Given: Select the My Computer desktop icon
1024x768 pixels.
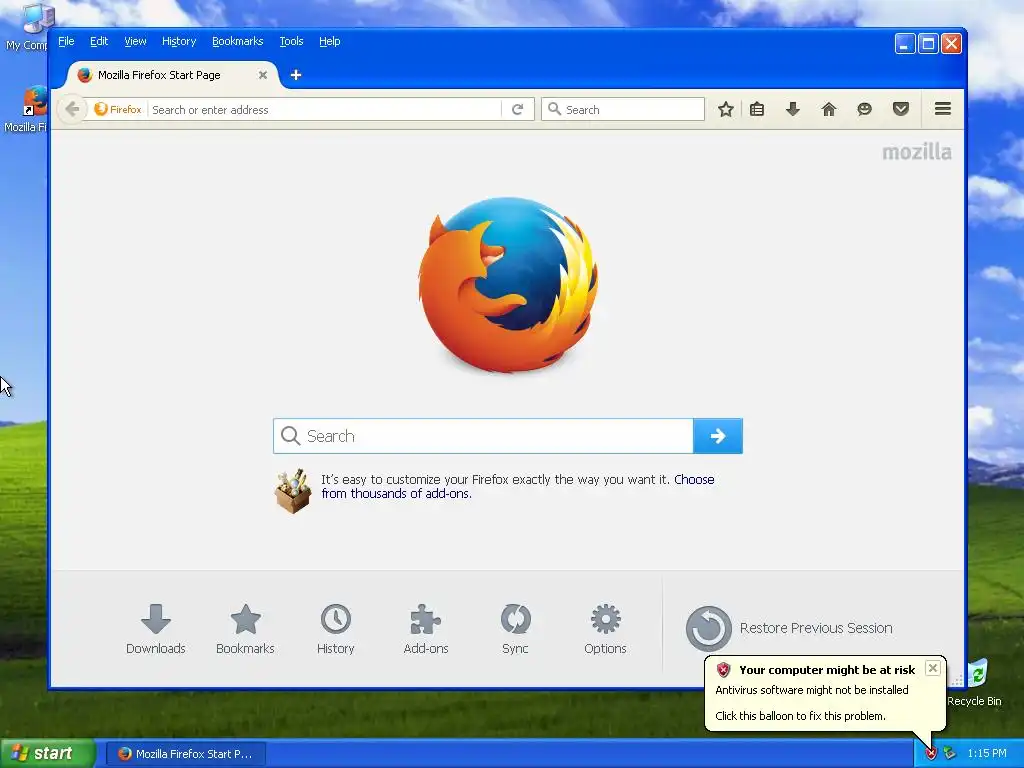Looking at the screenshot, I should (x=26, y=27).
